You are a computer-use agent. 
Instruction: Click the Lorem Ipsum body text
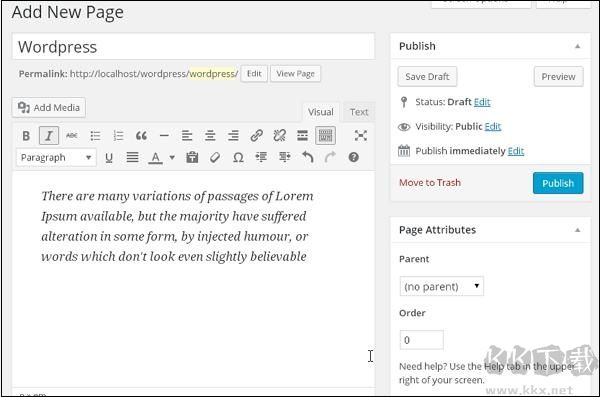[x=177, y=226]
